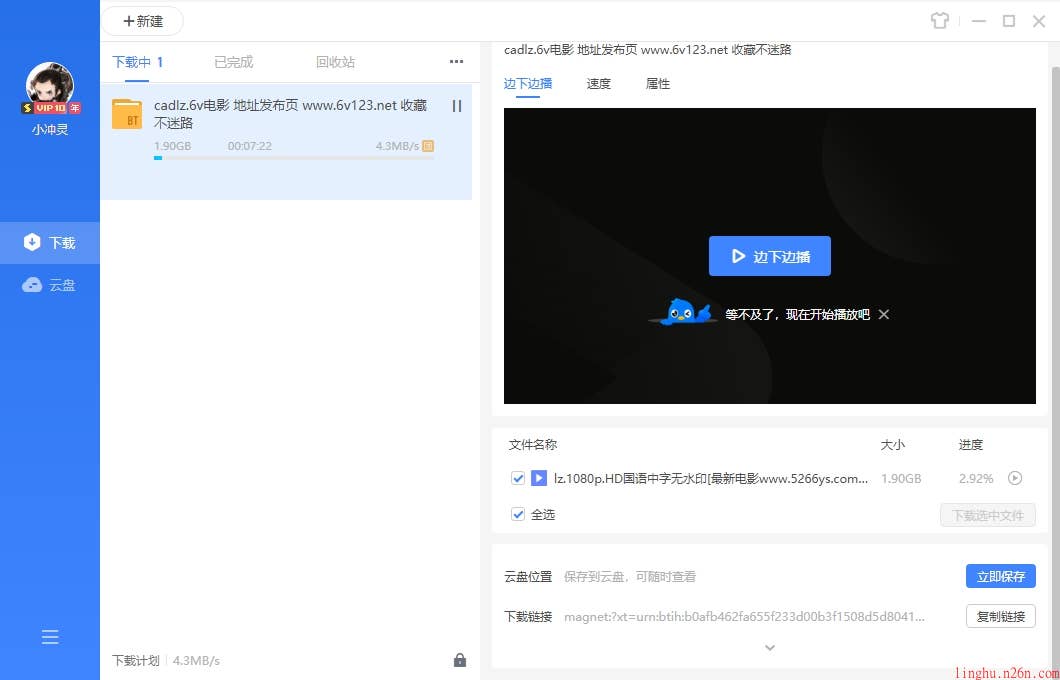The image size is (1060, 680).
Task: Click the download progress bar of the task
Action: [293, 158]
